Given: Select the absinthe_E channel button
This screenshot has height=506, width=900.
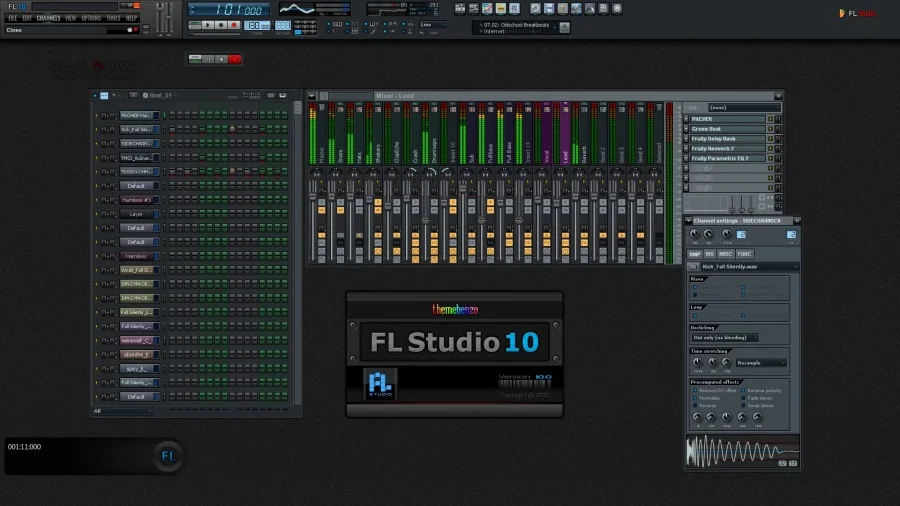Looking at the screenshot, I should coord(137,355).
